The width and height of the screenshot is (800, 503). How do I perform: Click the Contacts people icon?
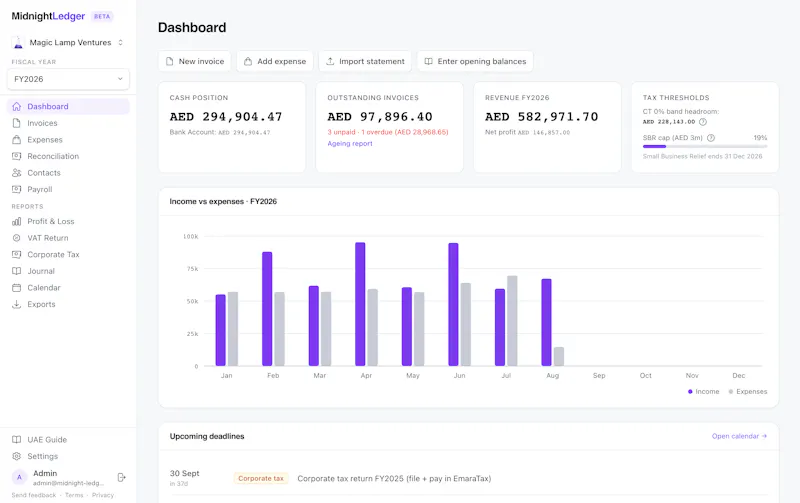16,172
